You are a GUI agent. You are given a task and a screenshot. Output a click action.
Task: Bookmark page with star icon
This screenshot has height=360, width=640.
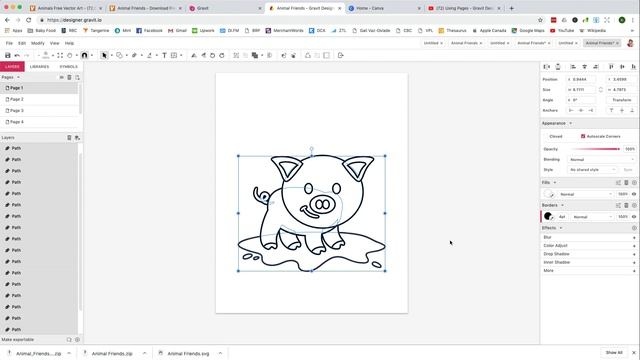pyautogui.click(x=540, y=20)
